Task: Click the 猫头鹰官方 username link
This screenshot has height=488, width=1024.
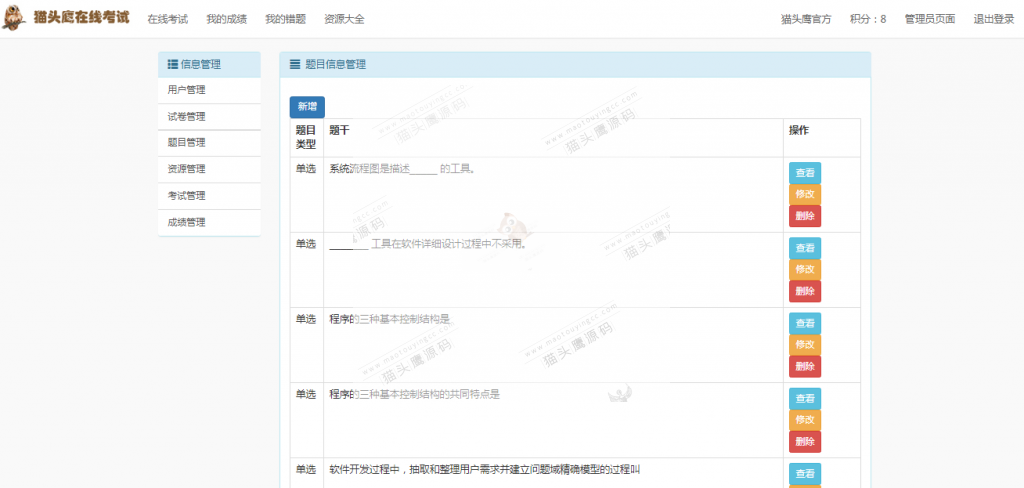Action: (x=807, y=19)
